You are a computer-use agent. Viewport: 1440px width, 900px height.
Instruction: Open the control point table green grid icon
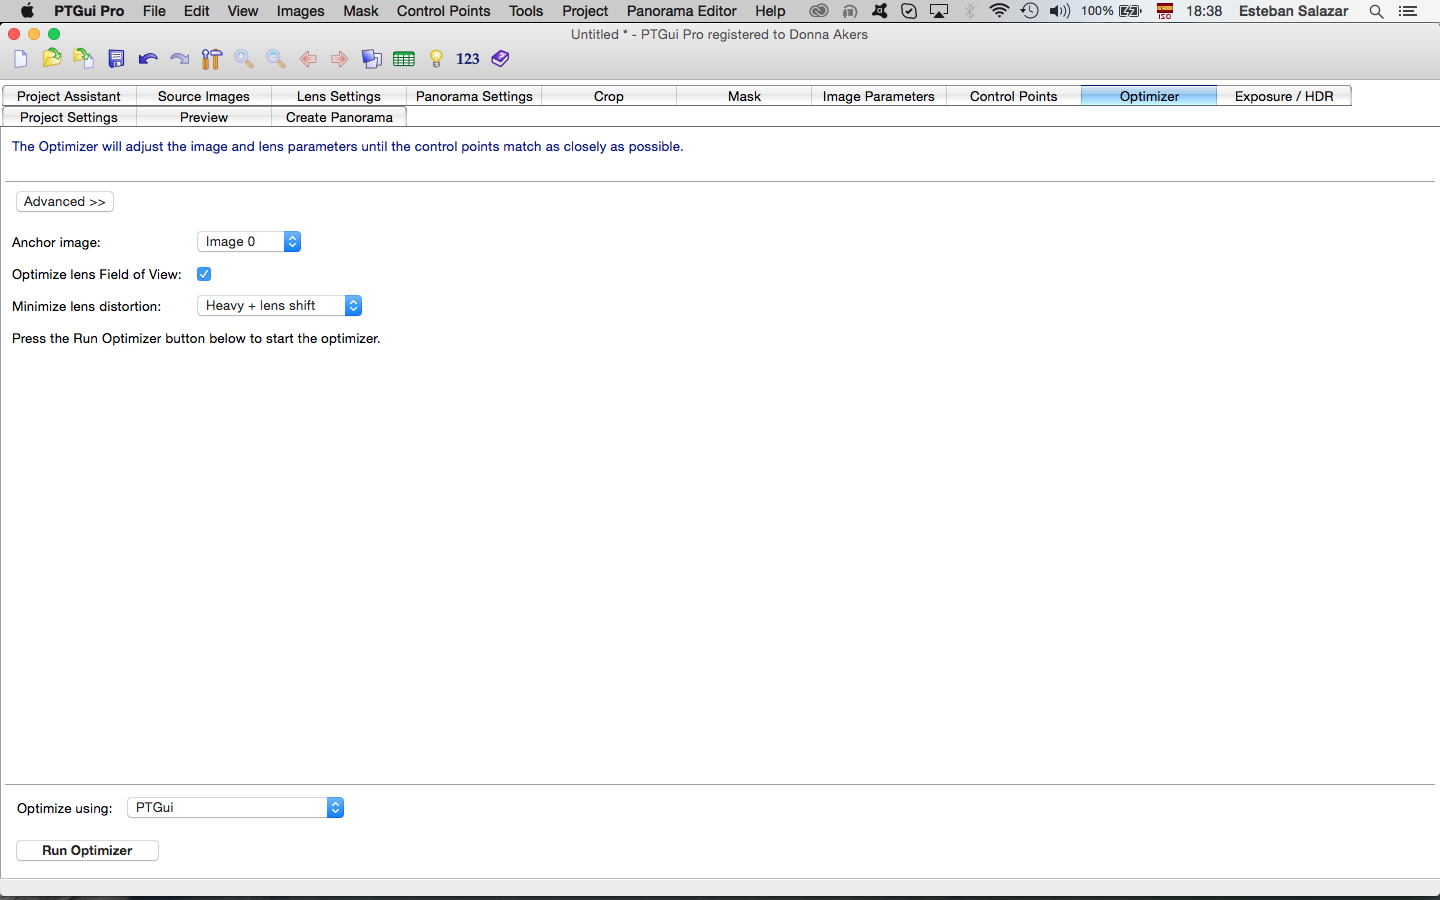pos(404,59)
